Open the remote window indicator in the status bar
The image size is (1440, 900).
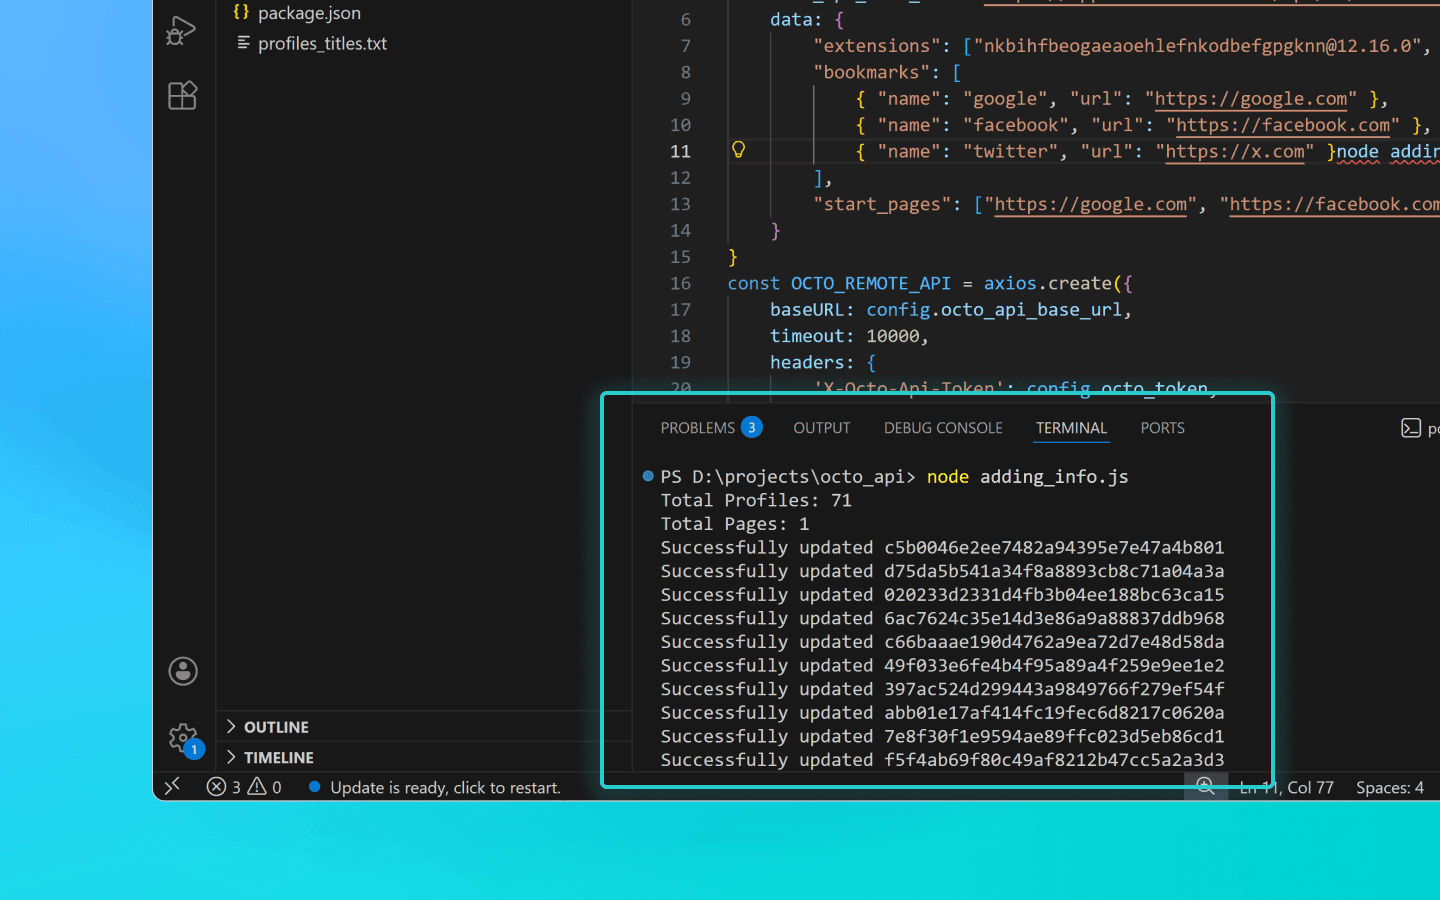(x=171, y=787)
